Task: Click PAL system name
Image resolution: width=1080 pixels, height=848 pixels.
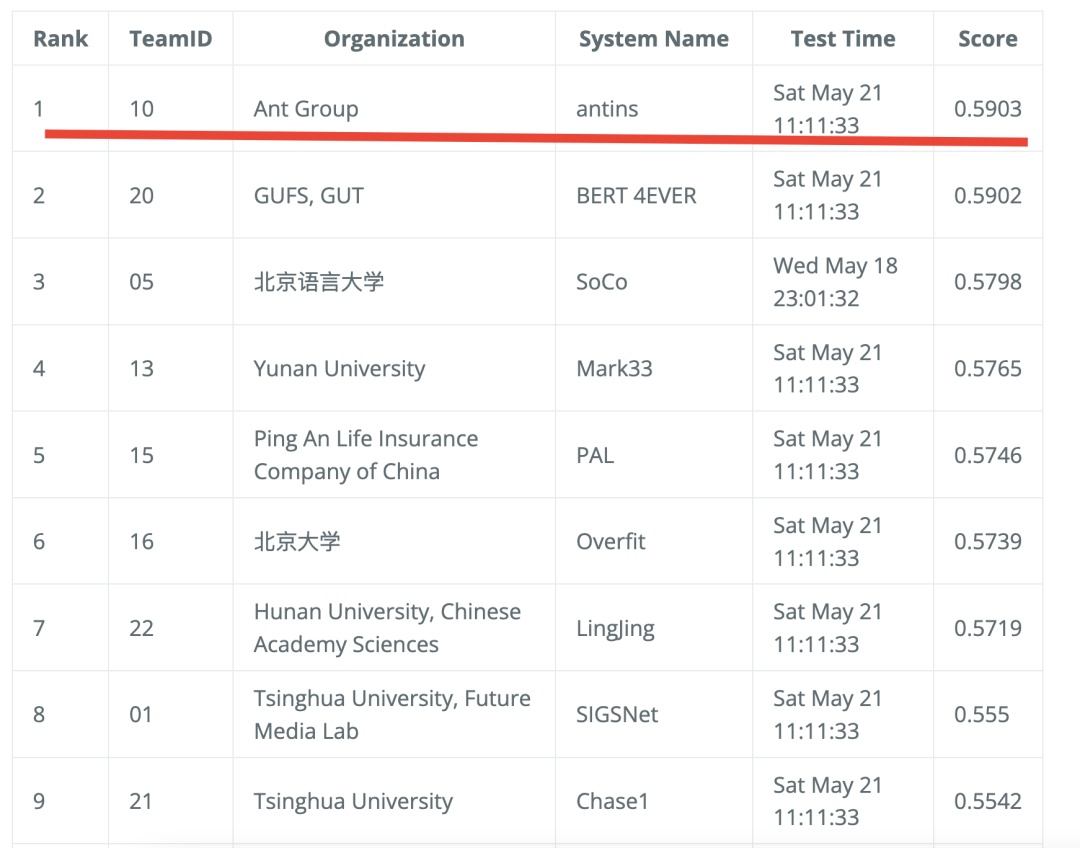Action: click(594, 455)
